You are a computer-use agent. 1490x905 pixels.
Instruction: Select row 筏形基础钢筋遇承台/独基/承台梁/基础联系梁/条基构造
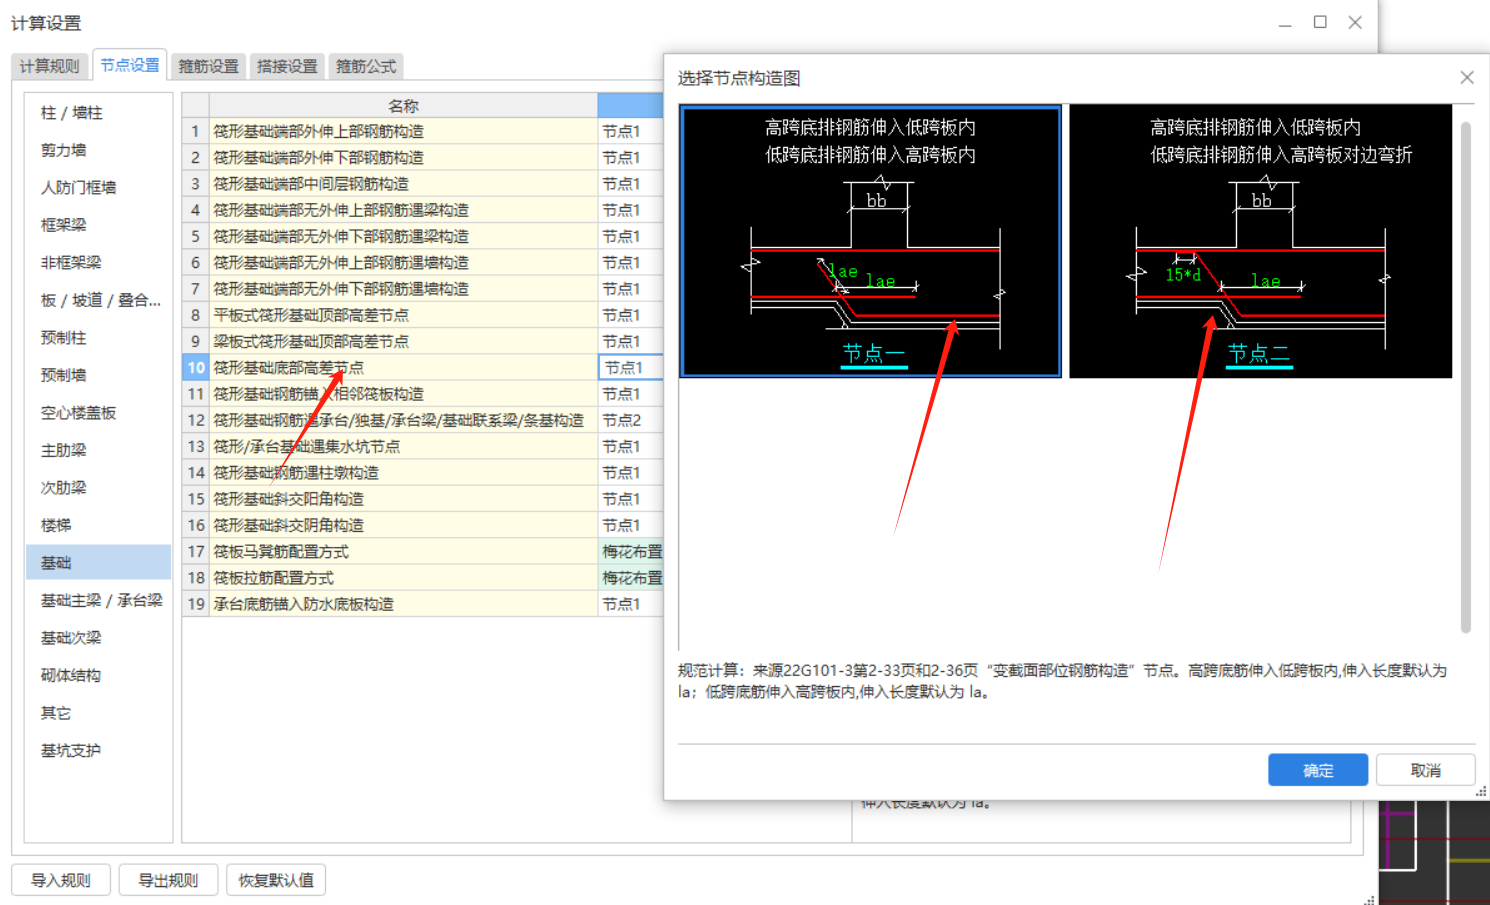pyautogui.click(x=403, y=420)
